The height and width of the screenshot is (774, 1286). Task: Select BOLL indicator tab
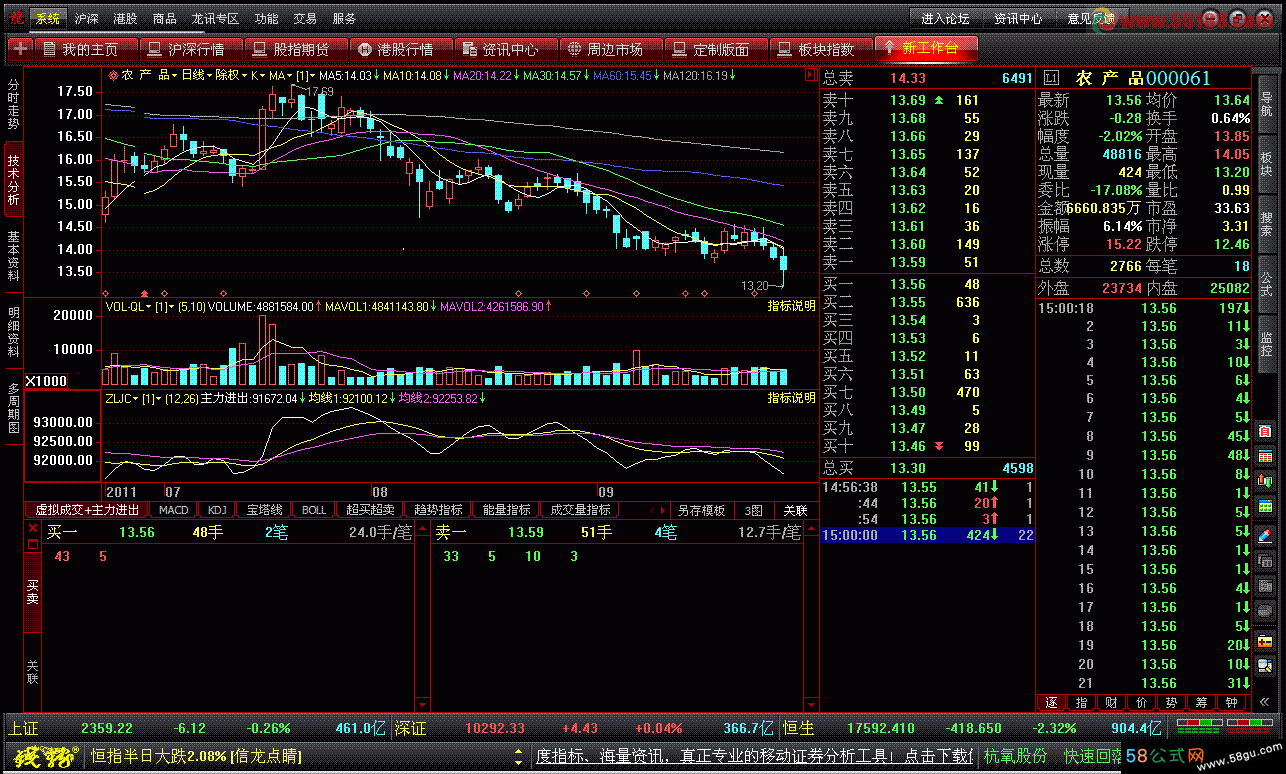click(x=314, y=510)
